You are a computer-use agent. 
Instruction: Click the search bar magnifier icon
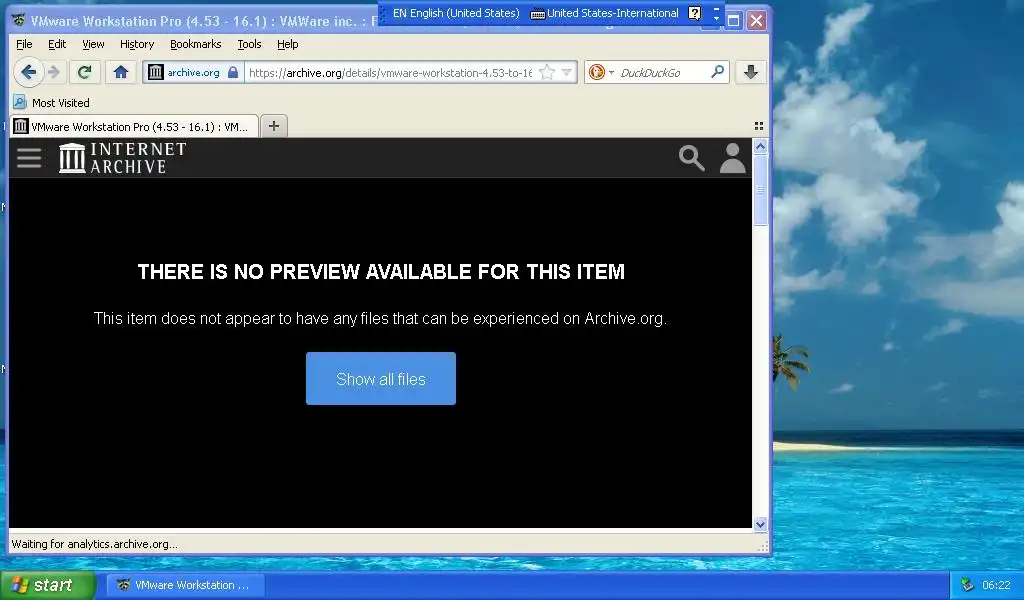coord(717,72)
